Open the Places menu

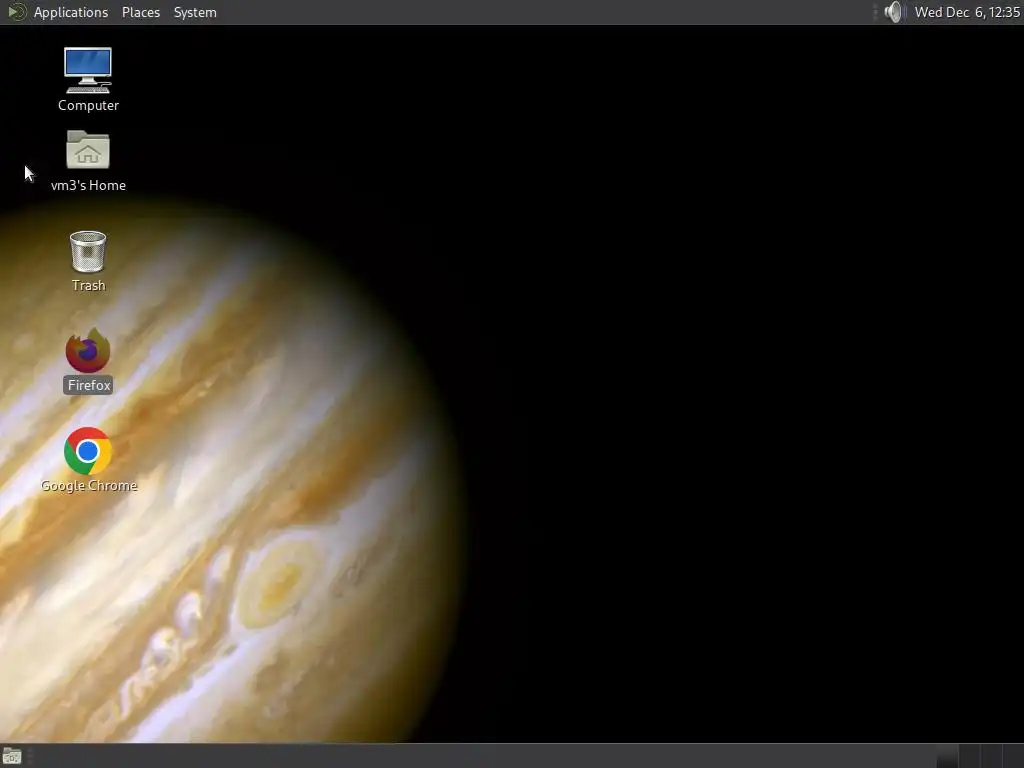140,12
